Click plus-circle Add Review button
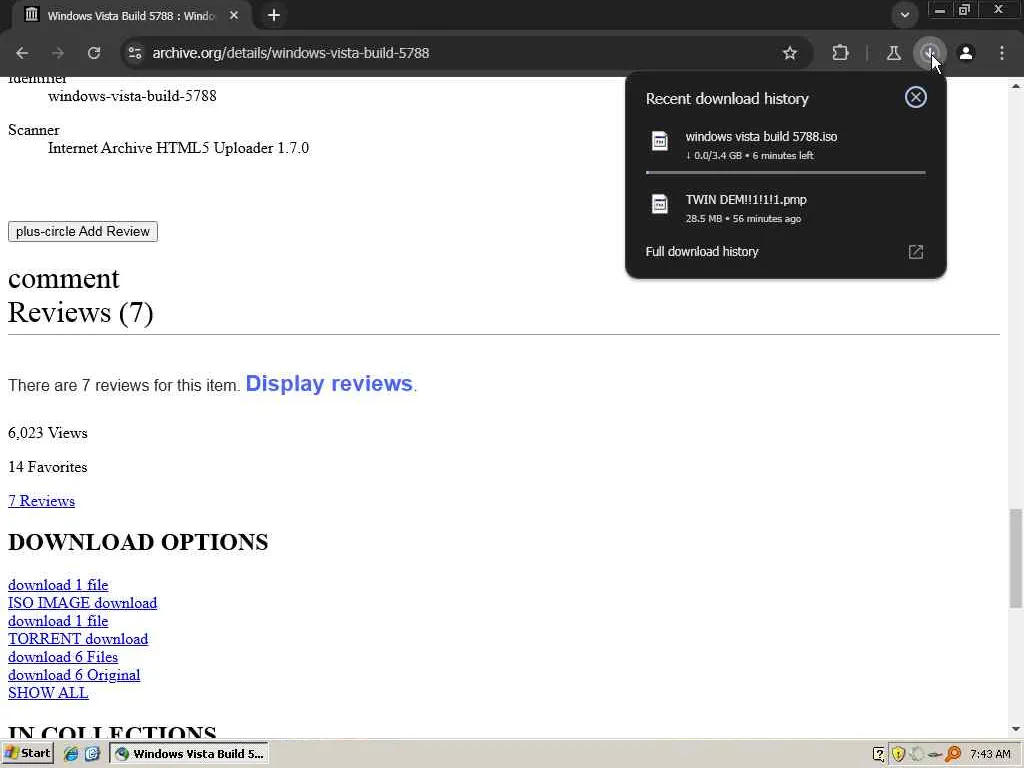 [83, 231]
